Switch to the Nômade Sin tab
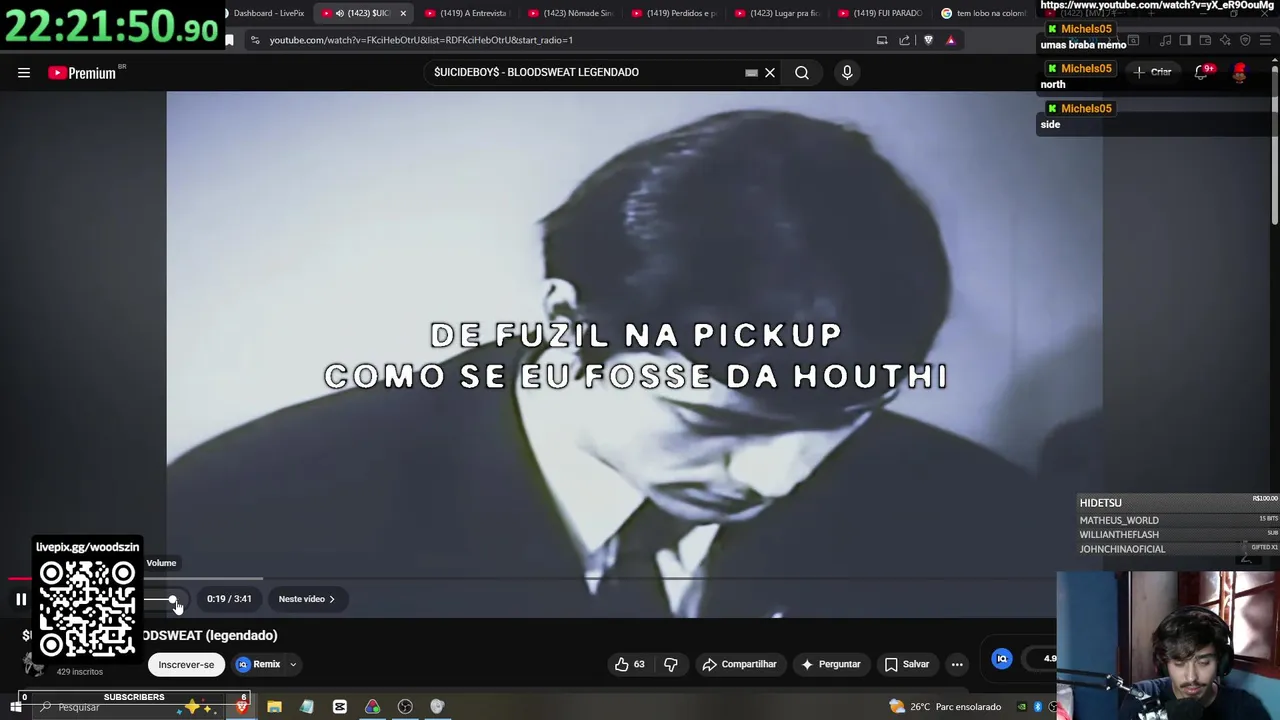The image size is (1280, 720). pyautogui.click(x=570, y=13)
